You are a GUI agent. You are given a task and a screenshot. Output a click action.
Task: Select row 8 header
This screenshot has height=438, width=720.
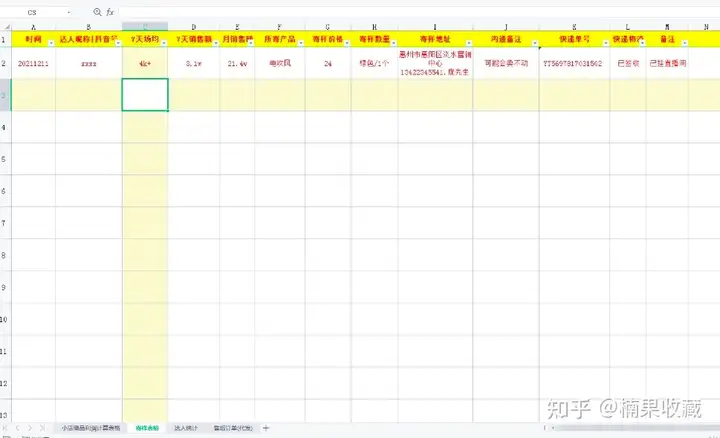tap(5, 255)
